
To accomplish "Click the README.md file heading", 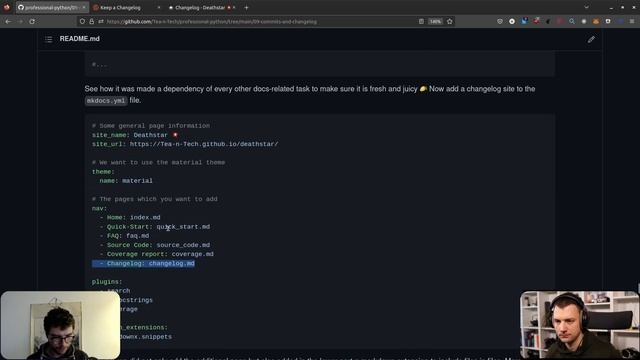I will point(80,39).
